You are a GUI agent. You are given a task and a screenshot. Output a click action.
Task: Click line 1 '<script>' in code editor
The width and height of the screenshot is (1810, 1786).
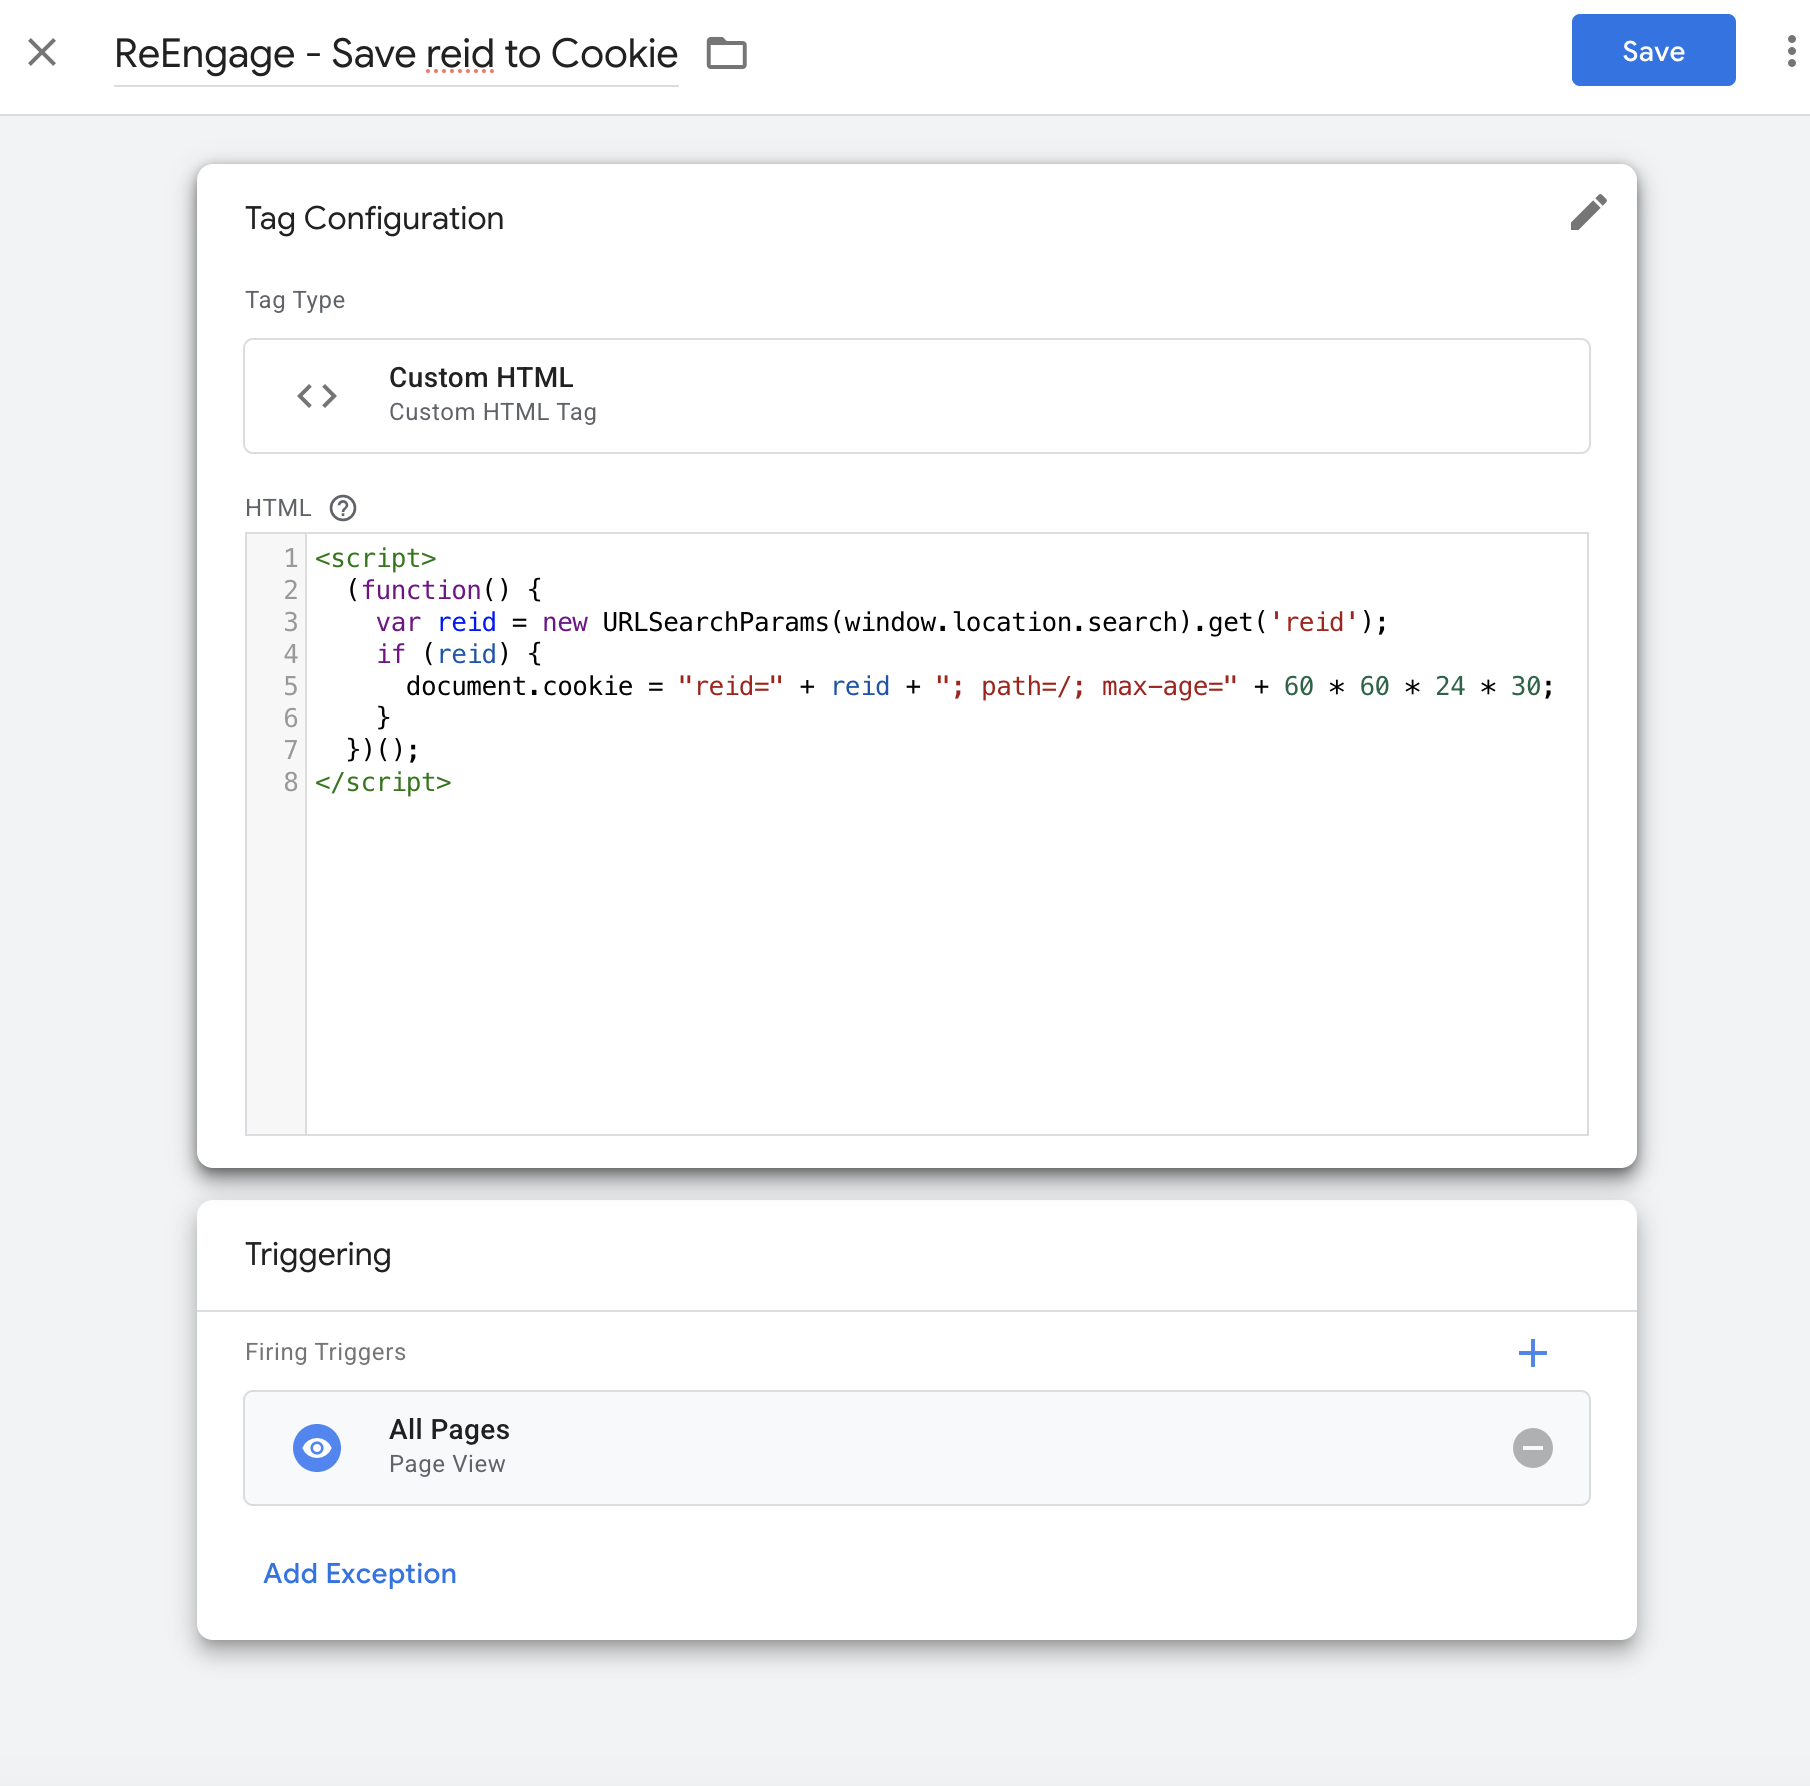[376, 558]
